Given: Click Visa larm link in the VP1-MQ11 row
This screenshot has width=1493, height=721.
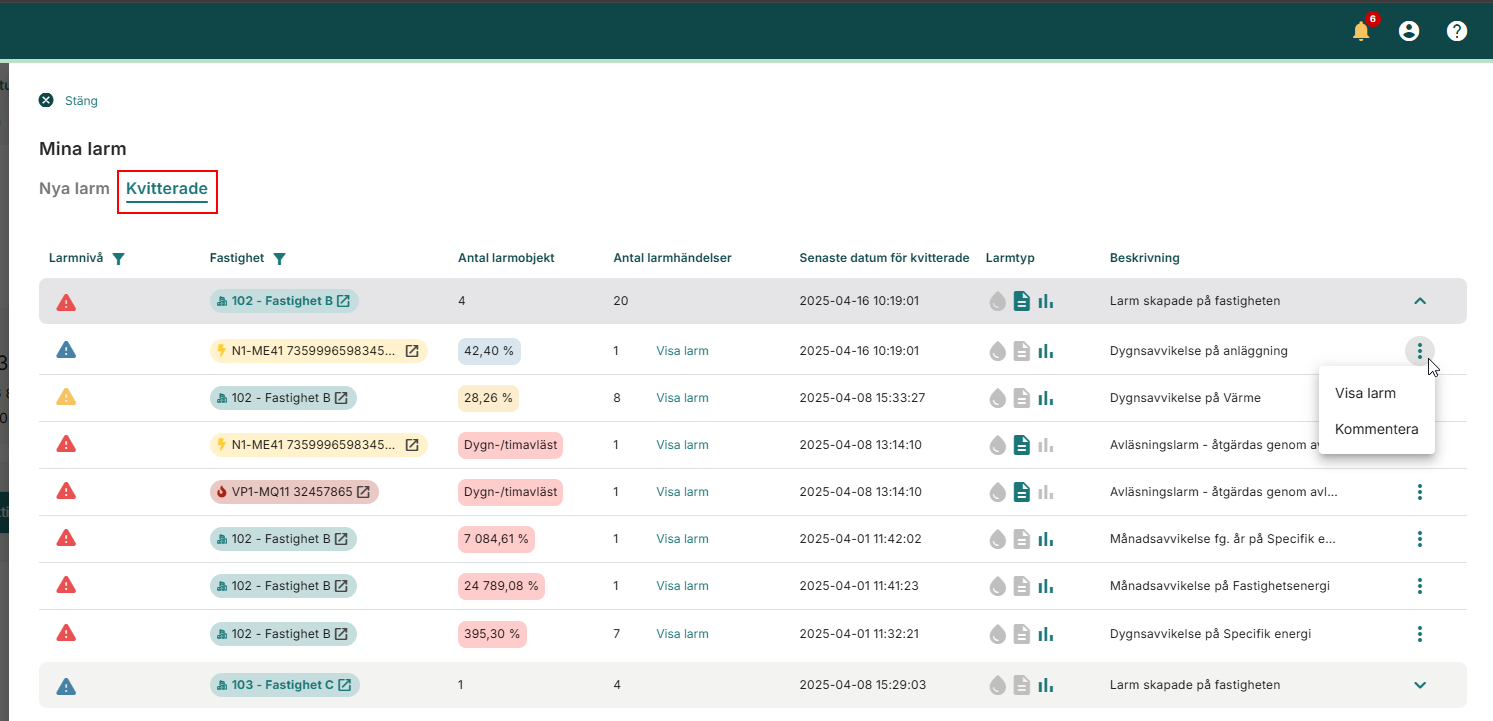Looking at the screenshot, I should click(x=682, y=492).
